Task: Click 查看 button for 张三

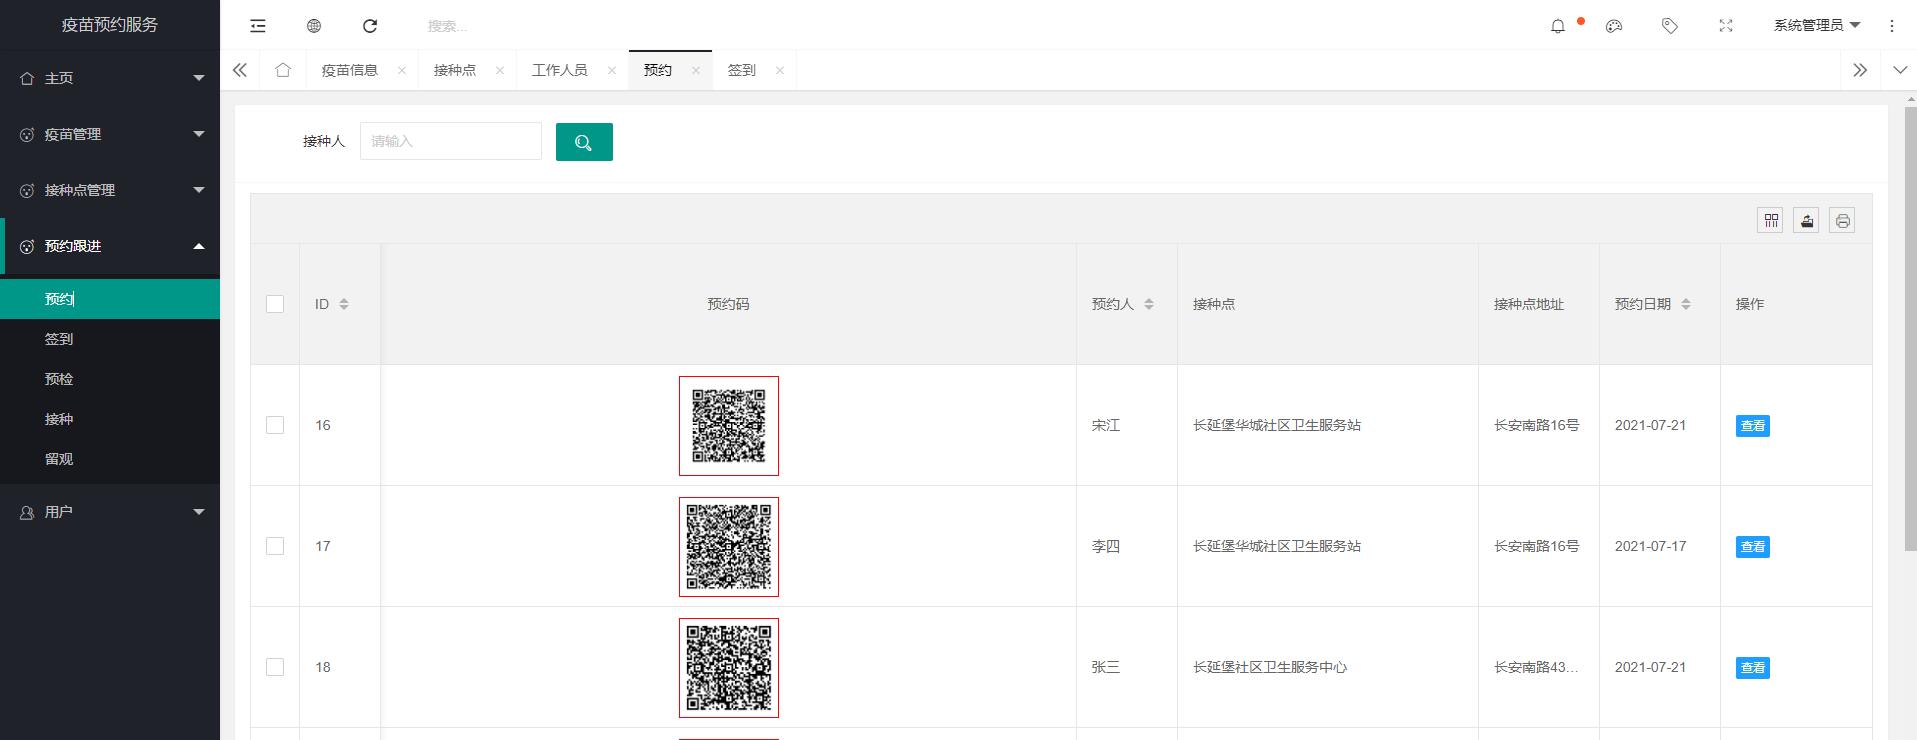Action: pyautogui.click(x=1753, y=668)
